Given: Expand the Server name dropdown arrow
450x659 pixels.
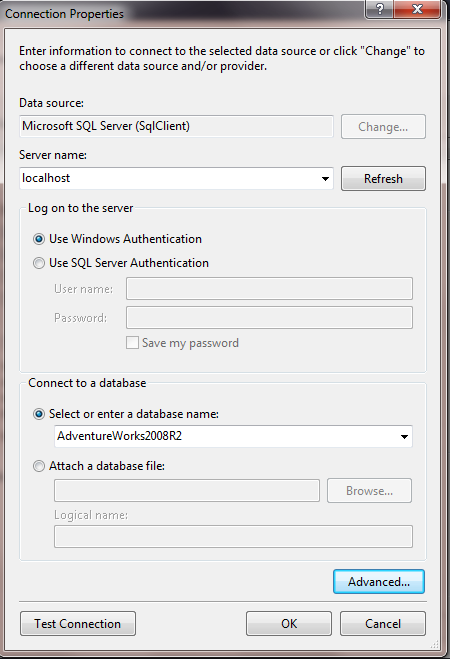Looking at the screenshot, I should pos(325,179).
